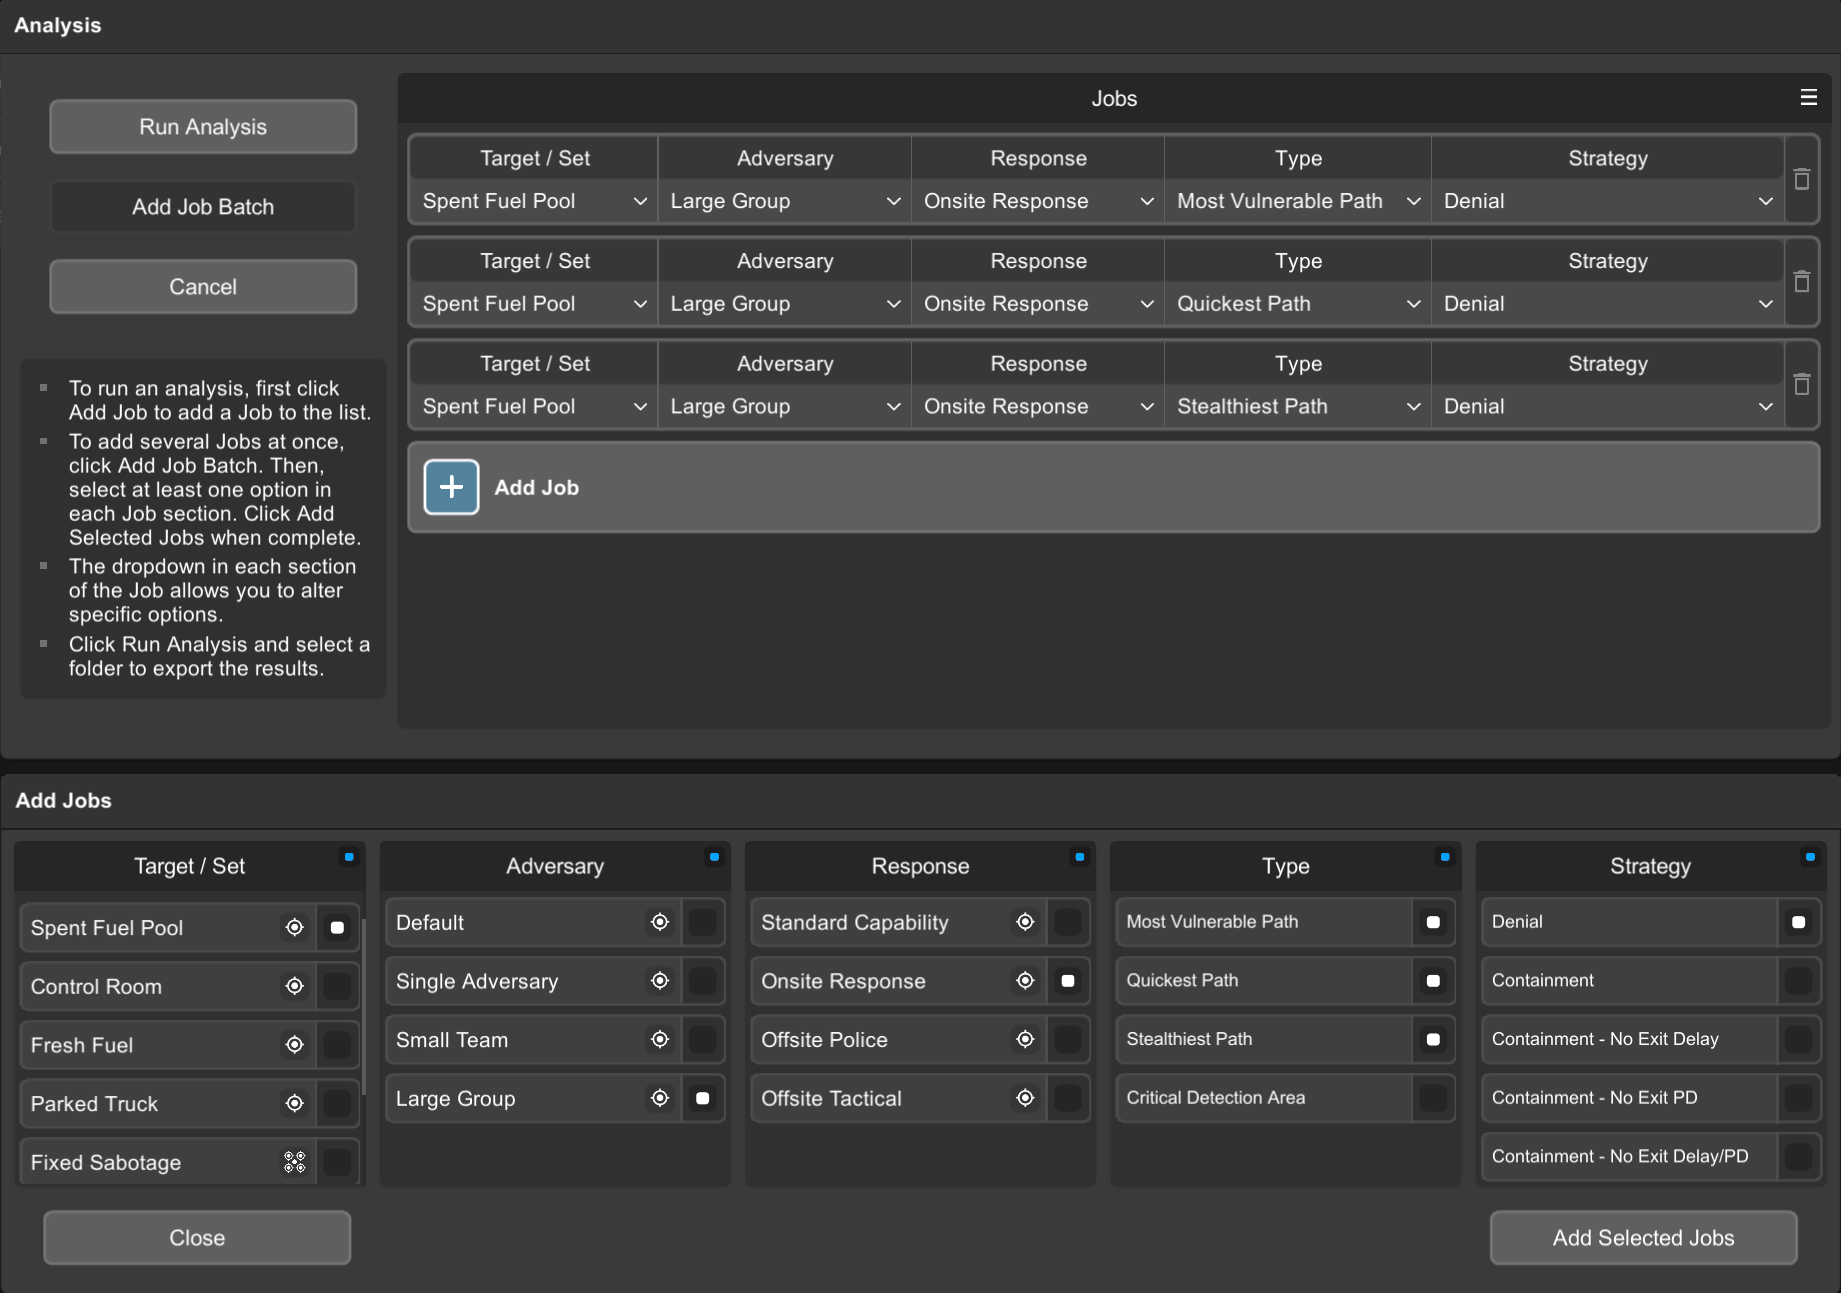Screen dimensions: 1841x1293
Task: Click target icon beside Large Group adversary
Action: click(x=660, y=1098)
